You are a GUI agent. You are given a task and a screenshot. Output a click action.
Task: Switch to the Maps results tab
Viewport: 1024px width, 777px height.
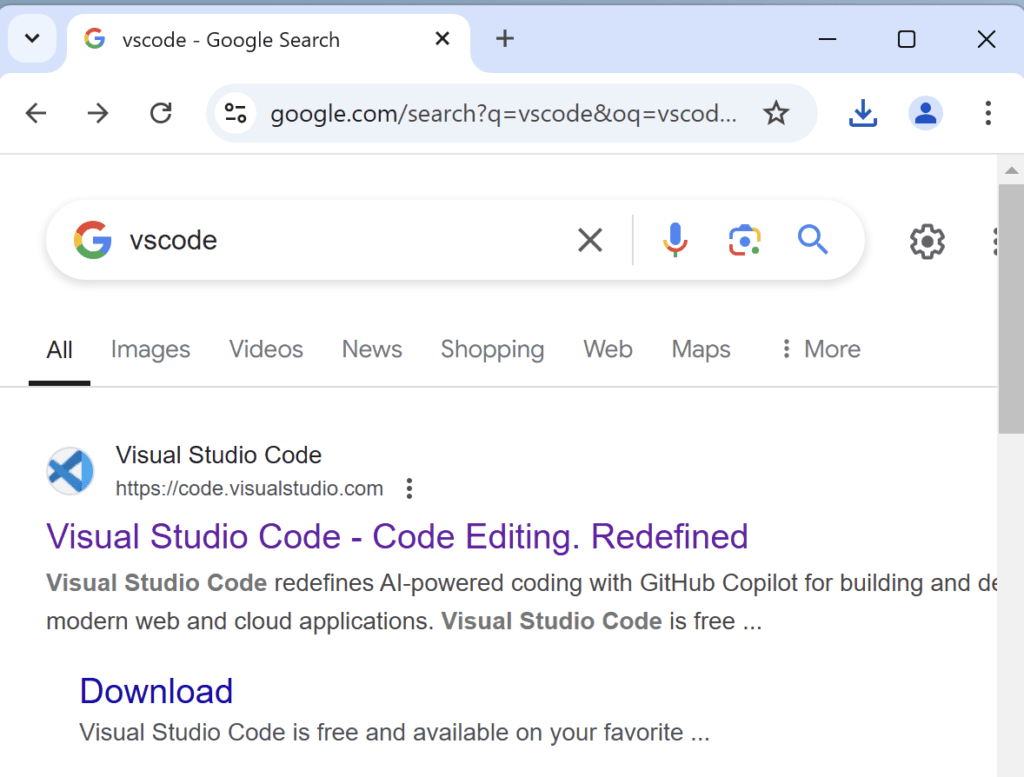click(701, 350)
